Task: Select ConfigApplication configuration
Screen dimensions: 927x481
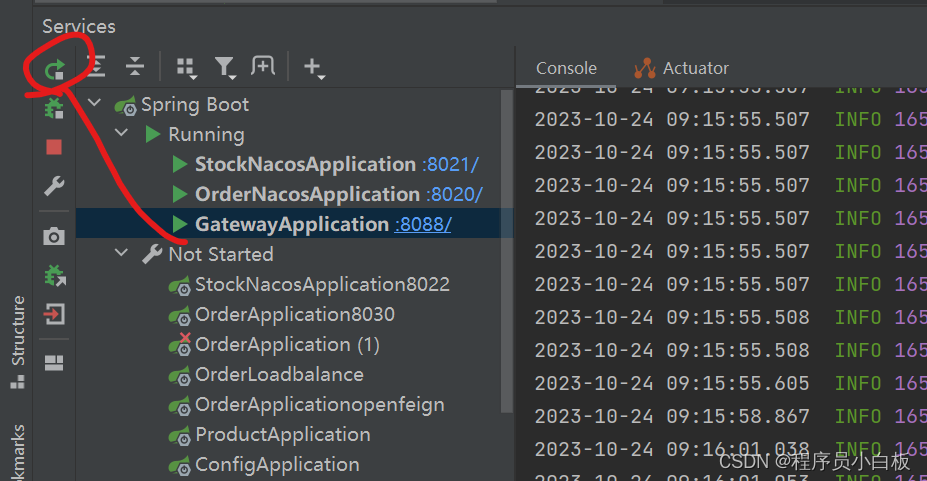Action: coord(277,465)
